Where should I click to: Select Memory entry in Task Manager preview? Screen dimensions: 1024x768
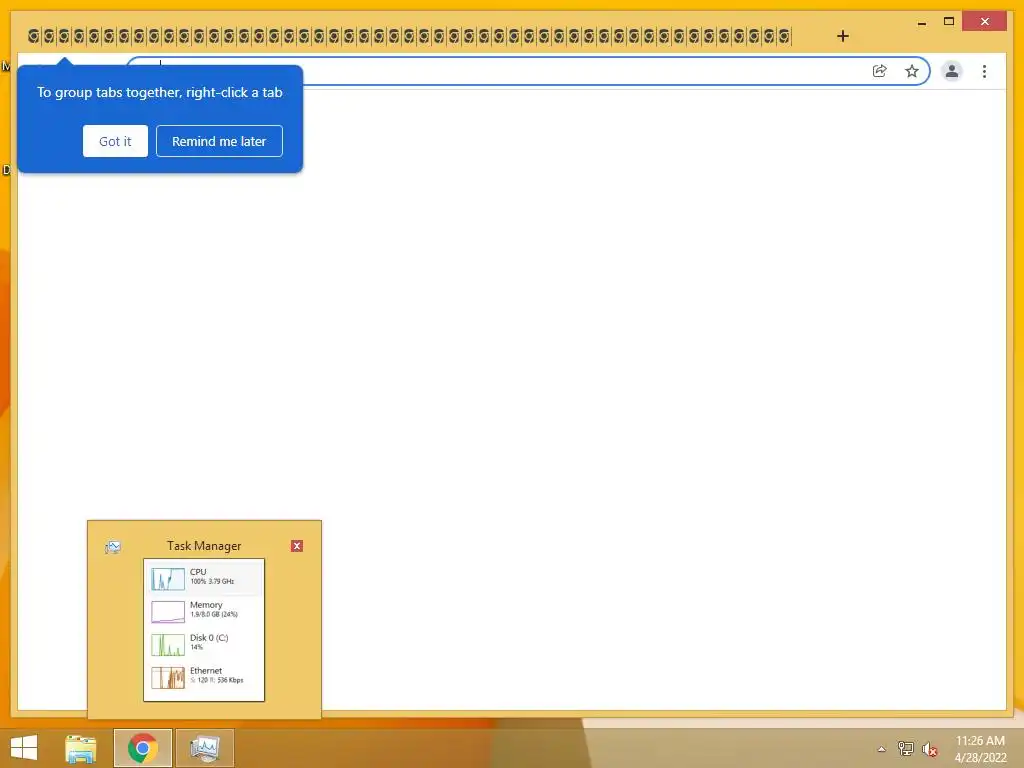tap(204, 611)
